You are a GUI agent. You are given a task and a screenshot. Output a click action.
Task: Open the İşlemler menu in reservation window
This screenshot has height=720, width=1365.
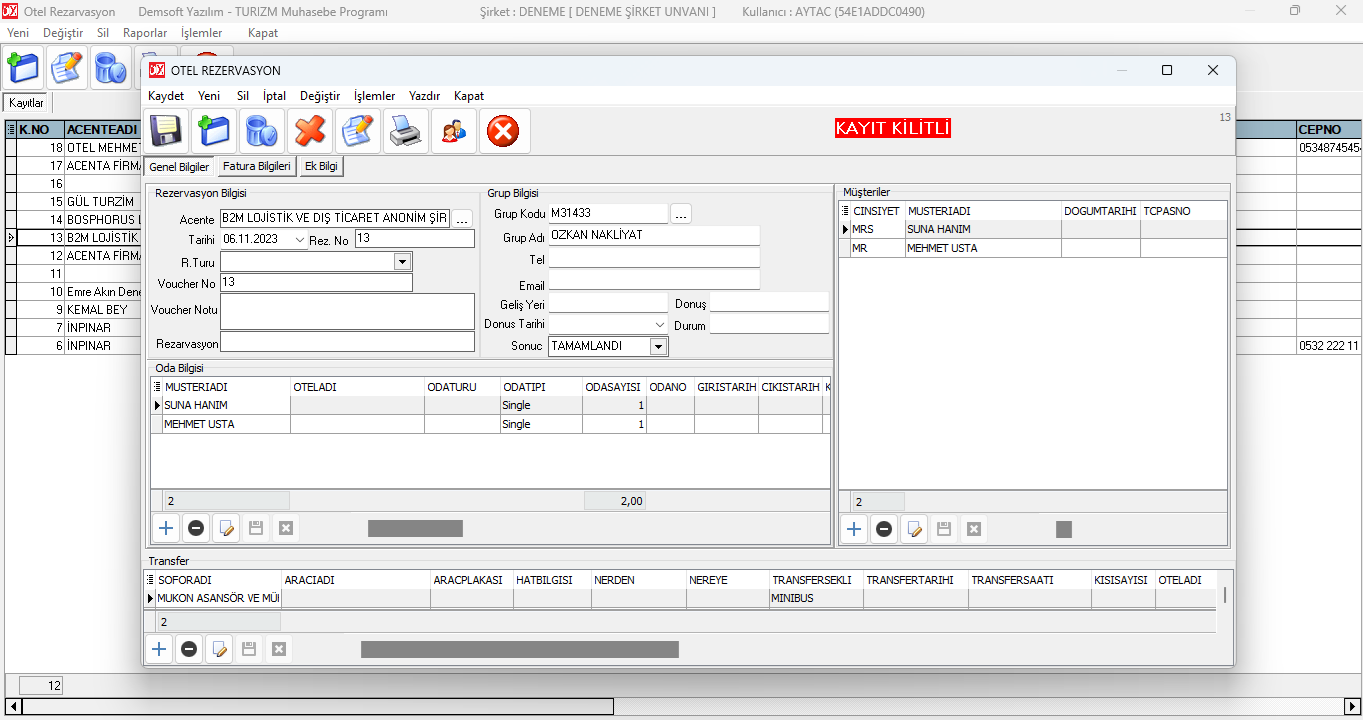click(374, 96)
